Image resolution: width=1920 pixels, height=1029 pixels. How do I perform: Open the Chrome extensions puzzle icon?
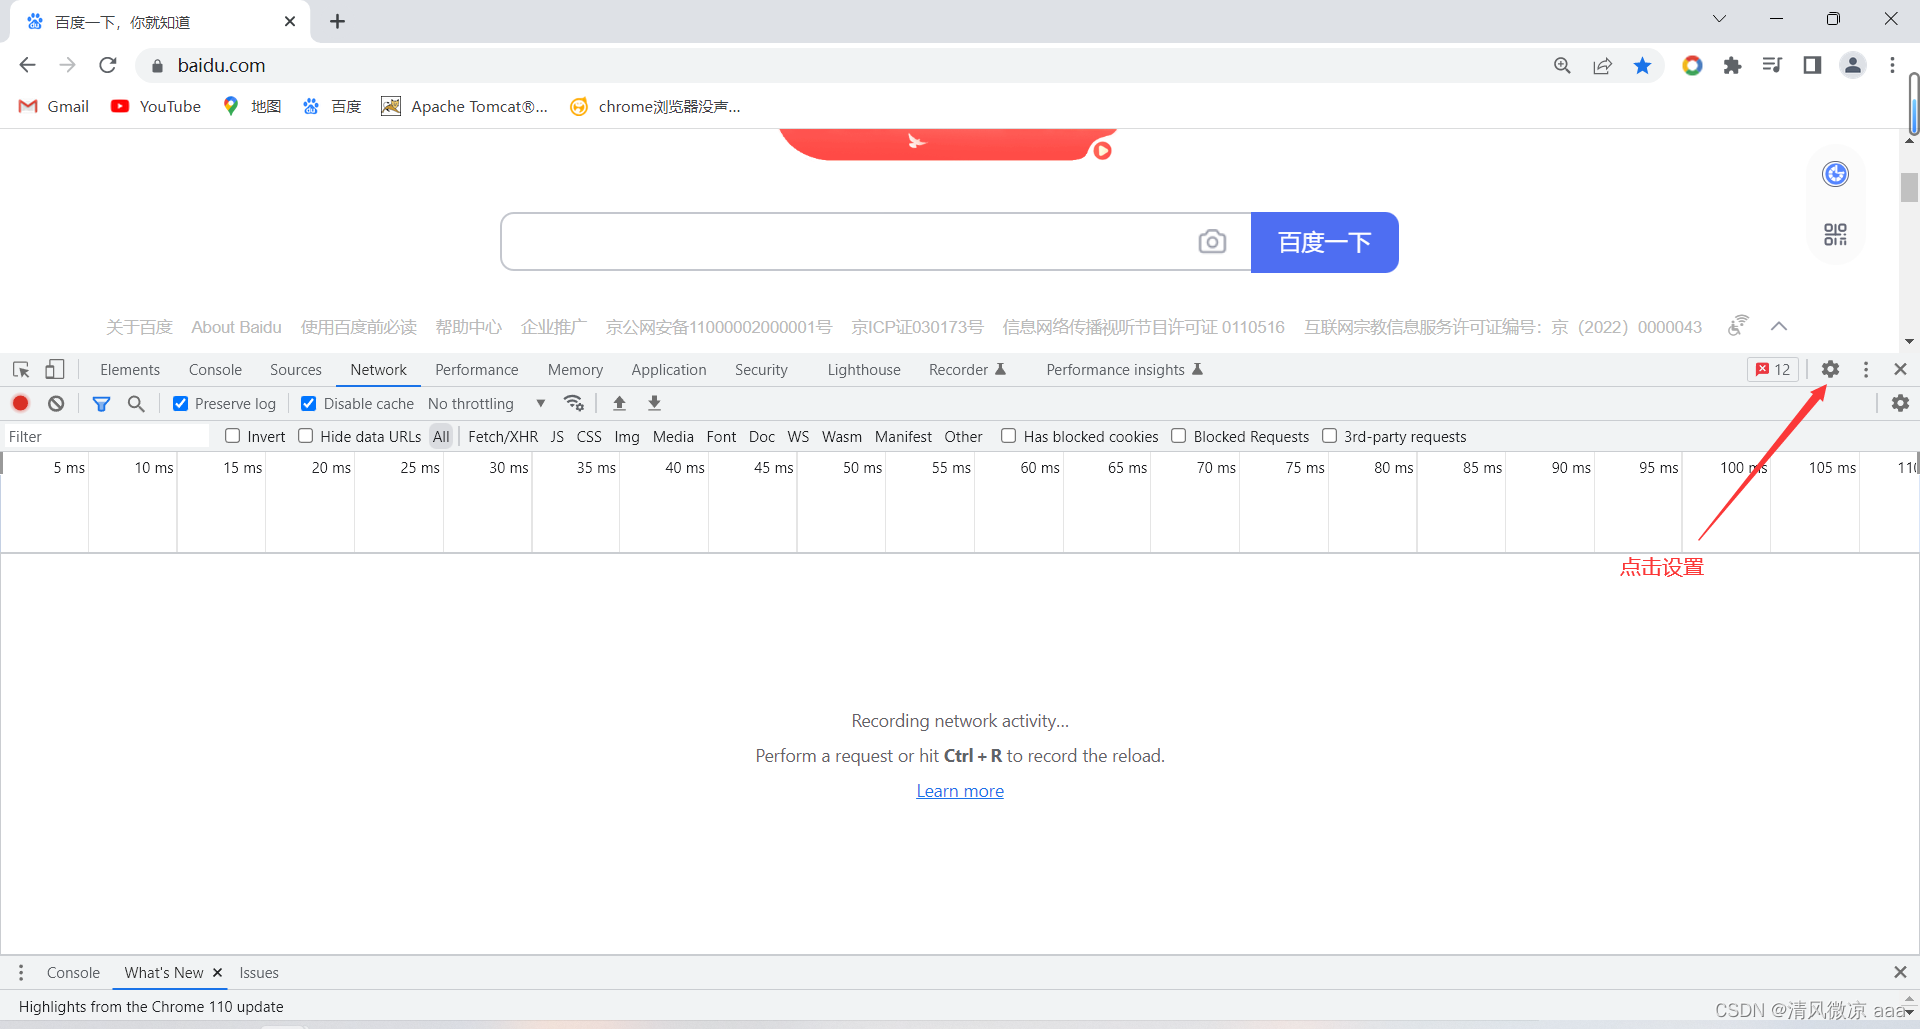(x=1732, y=65)
